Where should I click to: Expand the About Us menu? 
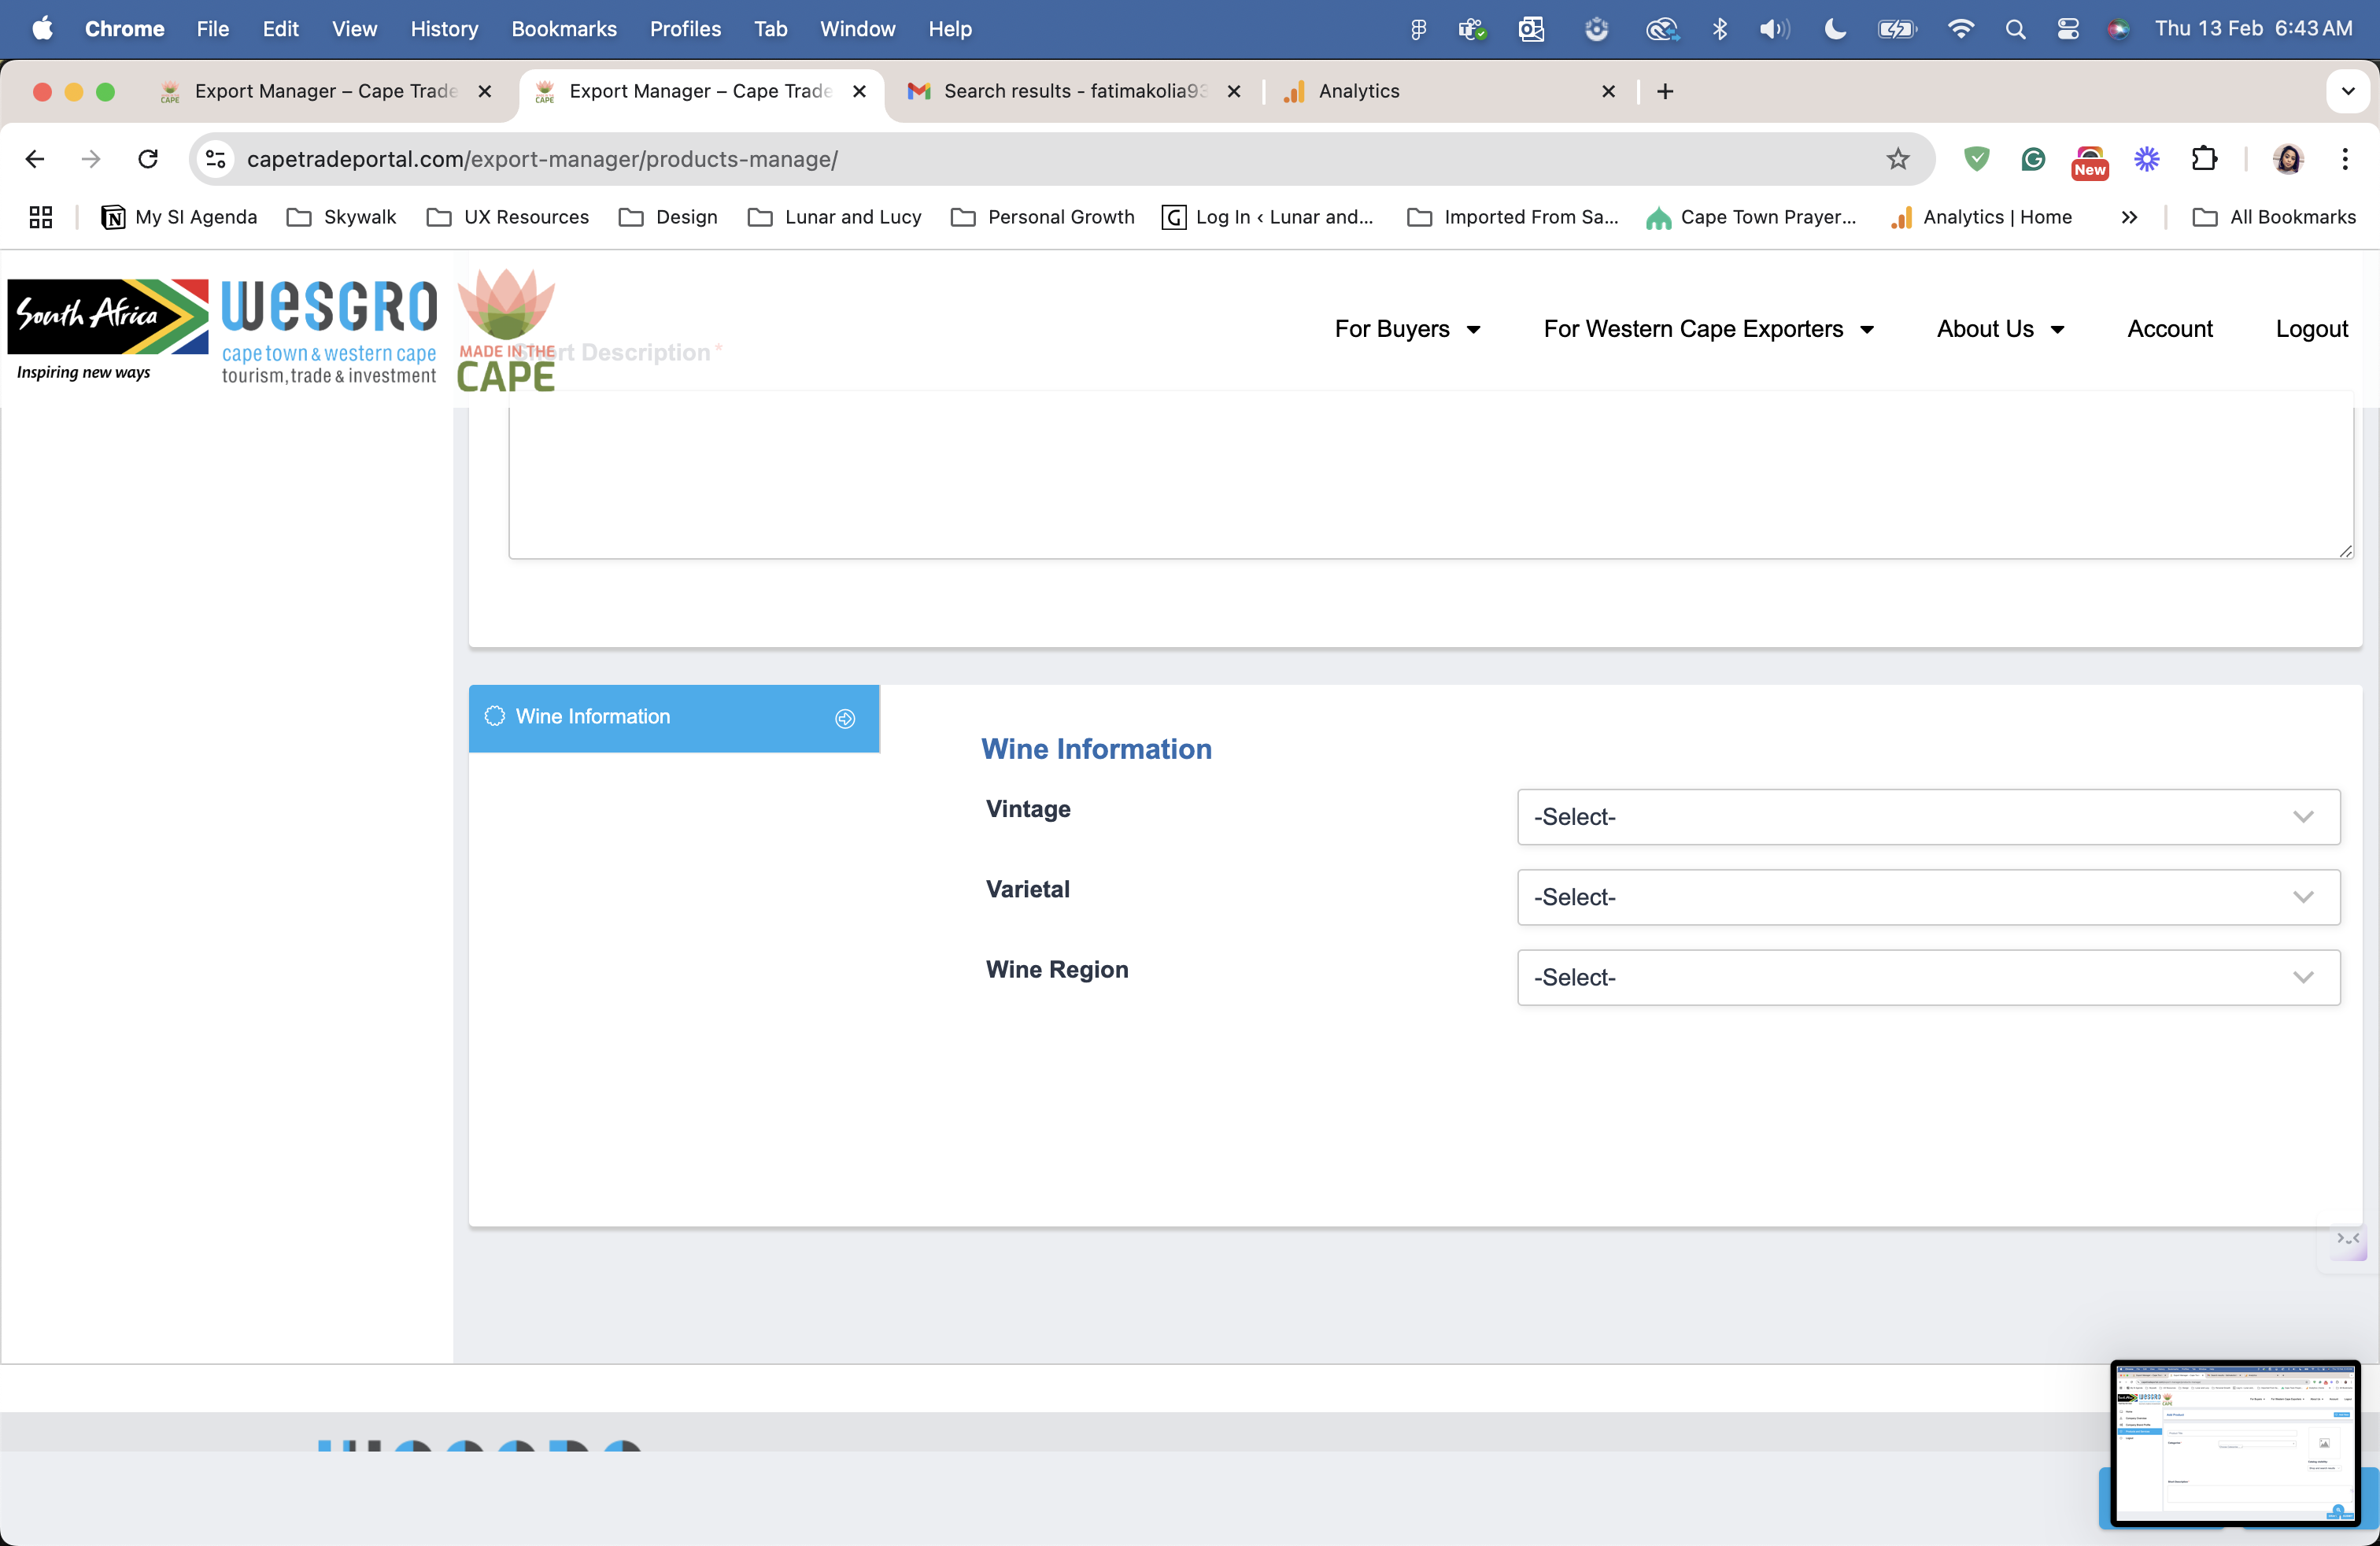click(2000, 329)
